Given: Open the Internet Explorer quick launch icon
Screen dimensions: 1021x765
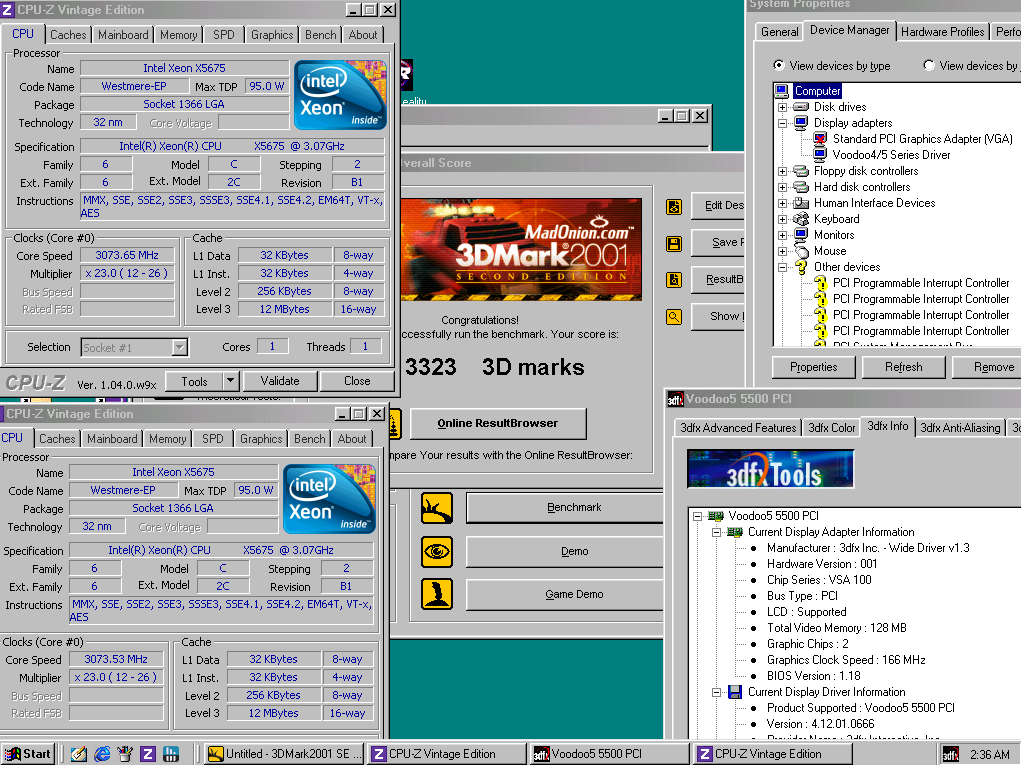Looking at the screenshot, I should click(x=102, y=754).
